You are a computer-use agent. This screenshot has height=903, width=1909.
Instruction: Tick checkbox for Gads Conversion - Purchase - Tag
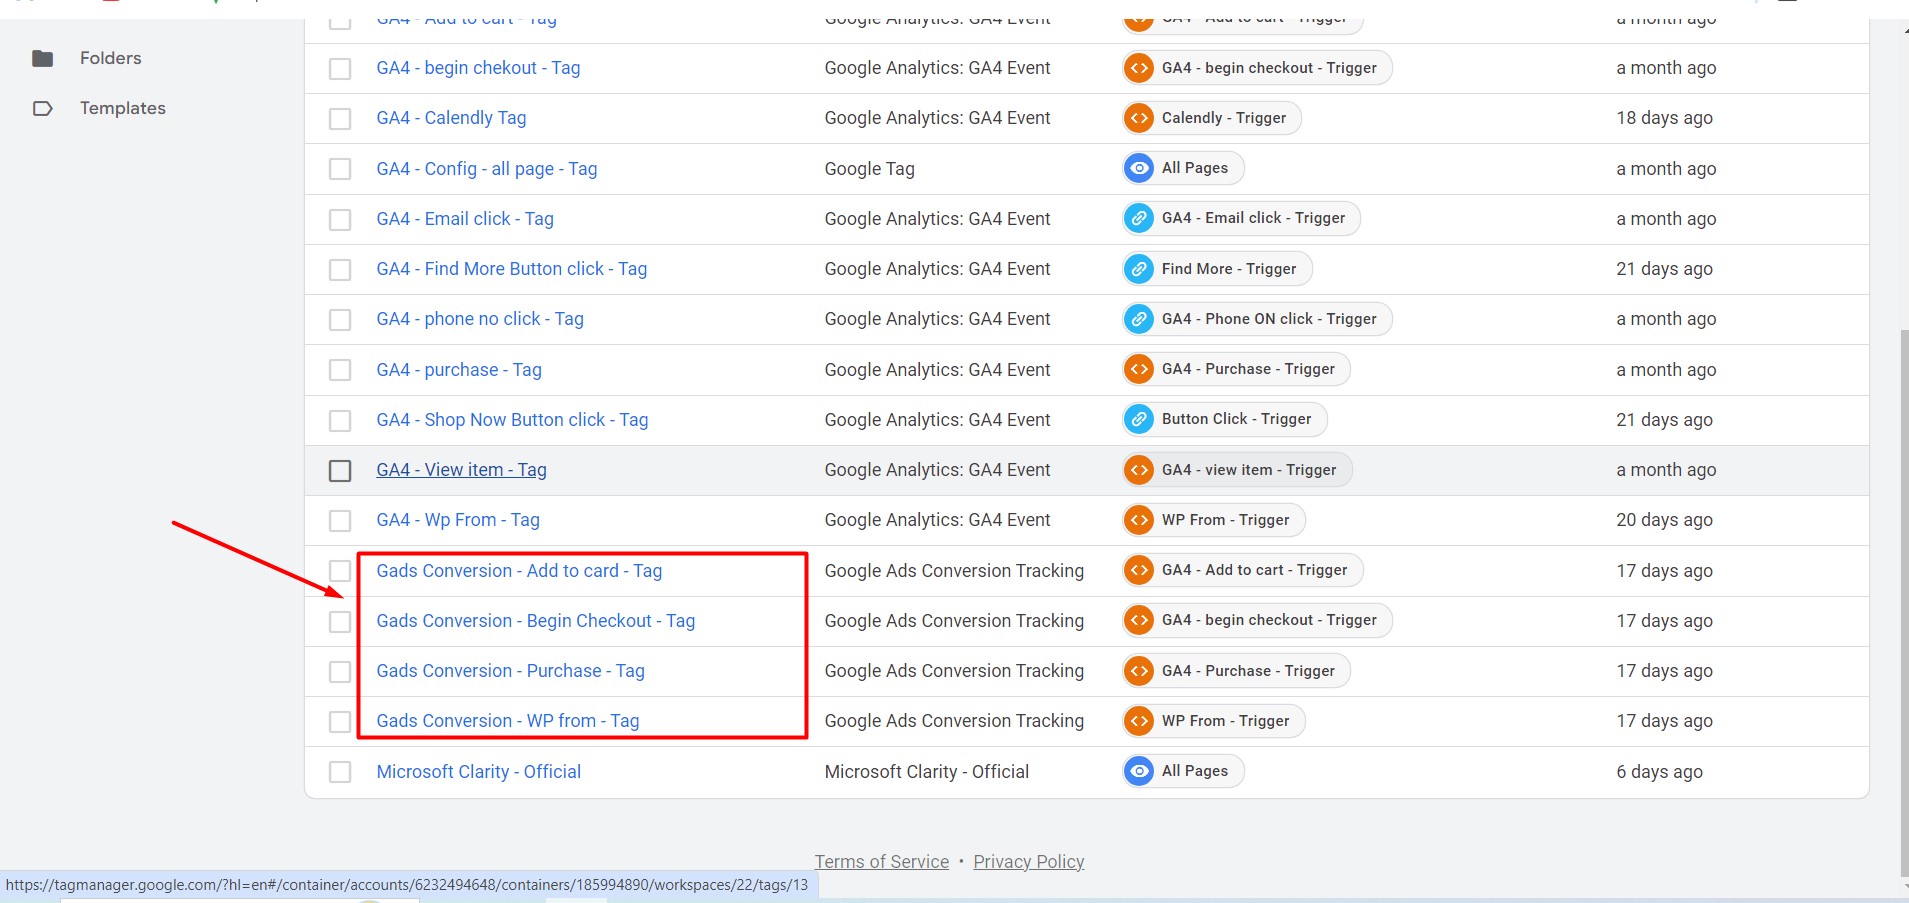point(340,671)
